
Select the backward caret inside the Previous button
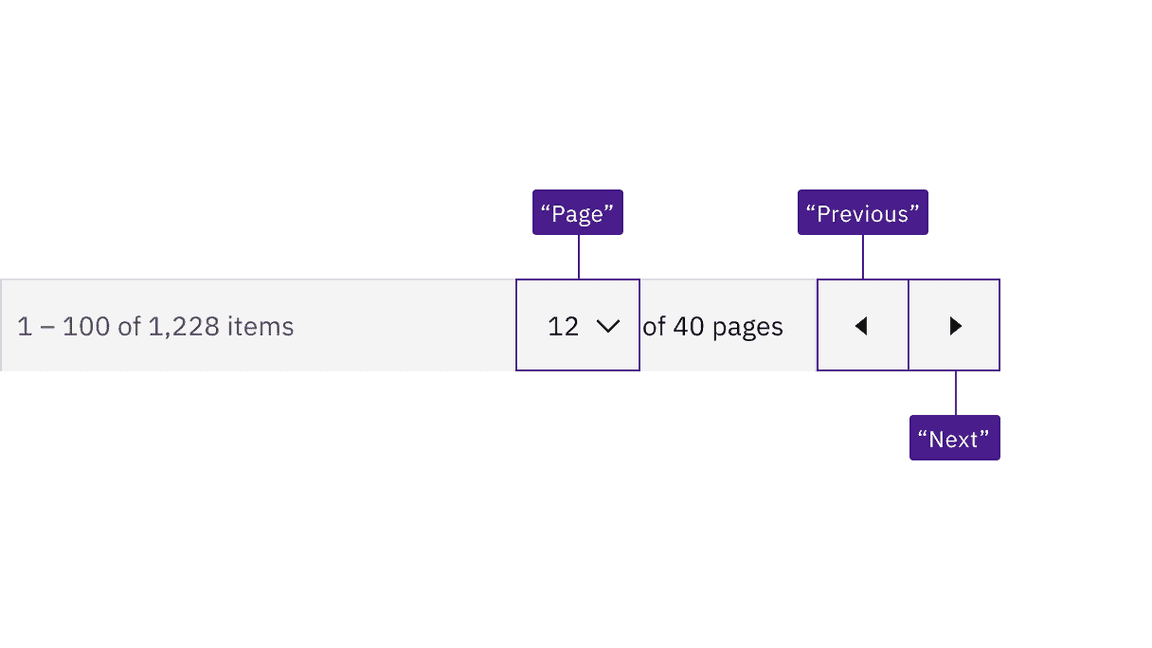tap(861, 325)
